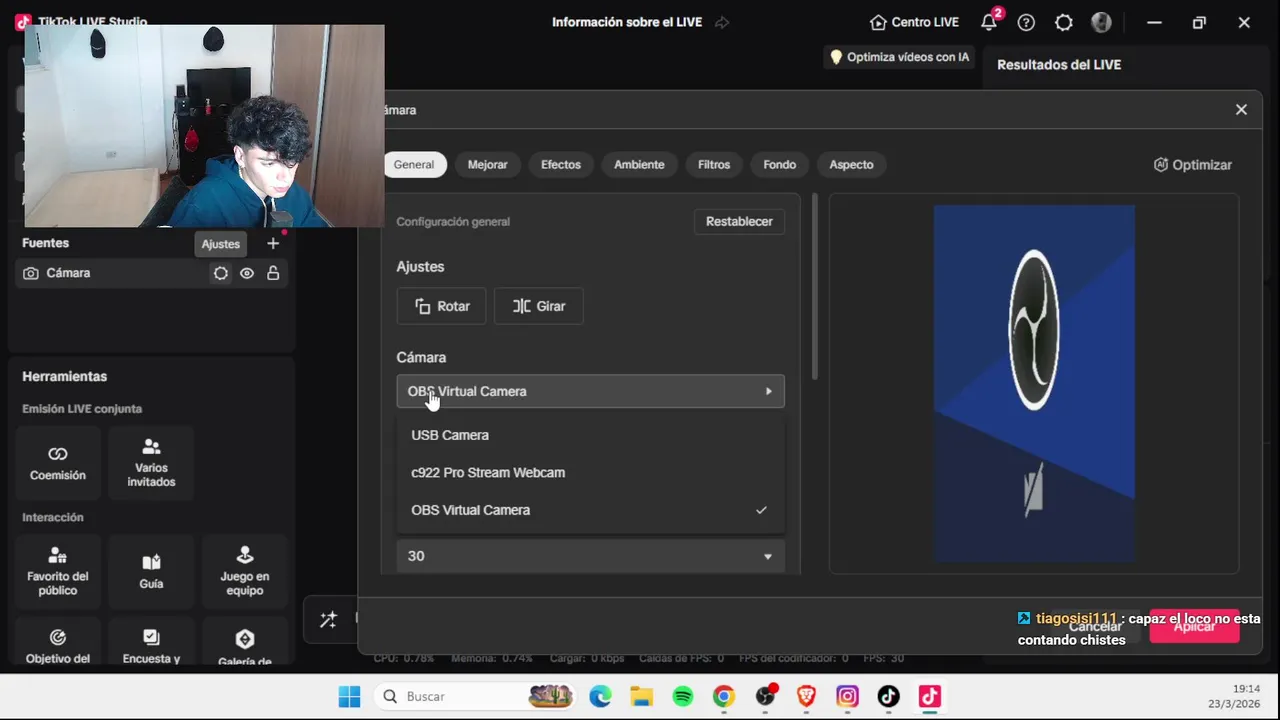
Task: Open the Coemisión tool
Action: pos(58,463)
